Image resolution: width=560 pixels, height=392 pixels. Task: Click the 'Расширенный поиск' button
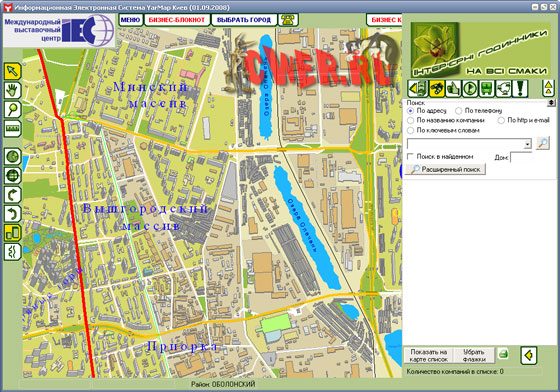(446, 169)
